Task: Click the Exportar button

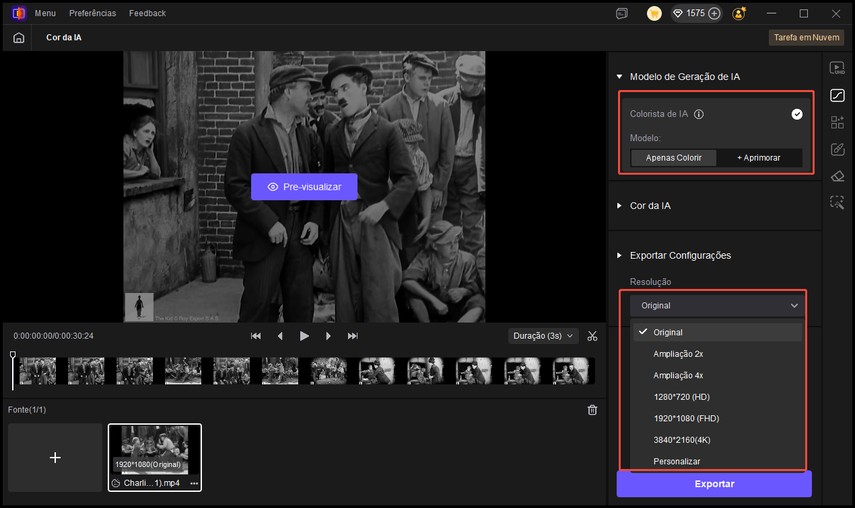Action: 714,484
